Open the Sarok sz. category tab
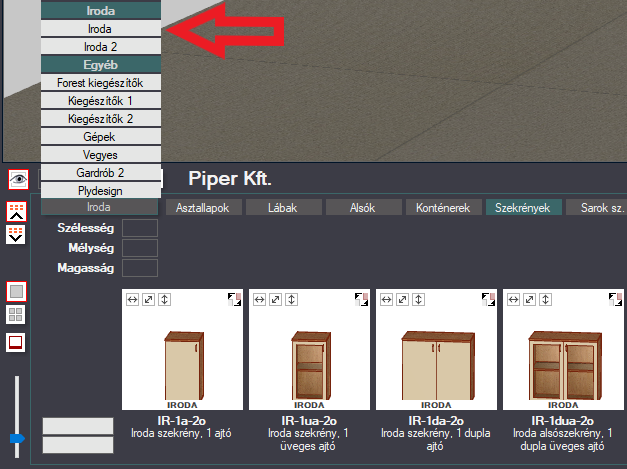 coord(596,208)
